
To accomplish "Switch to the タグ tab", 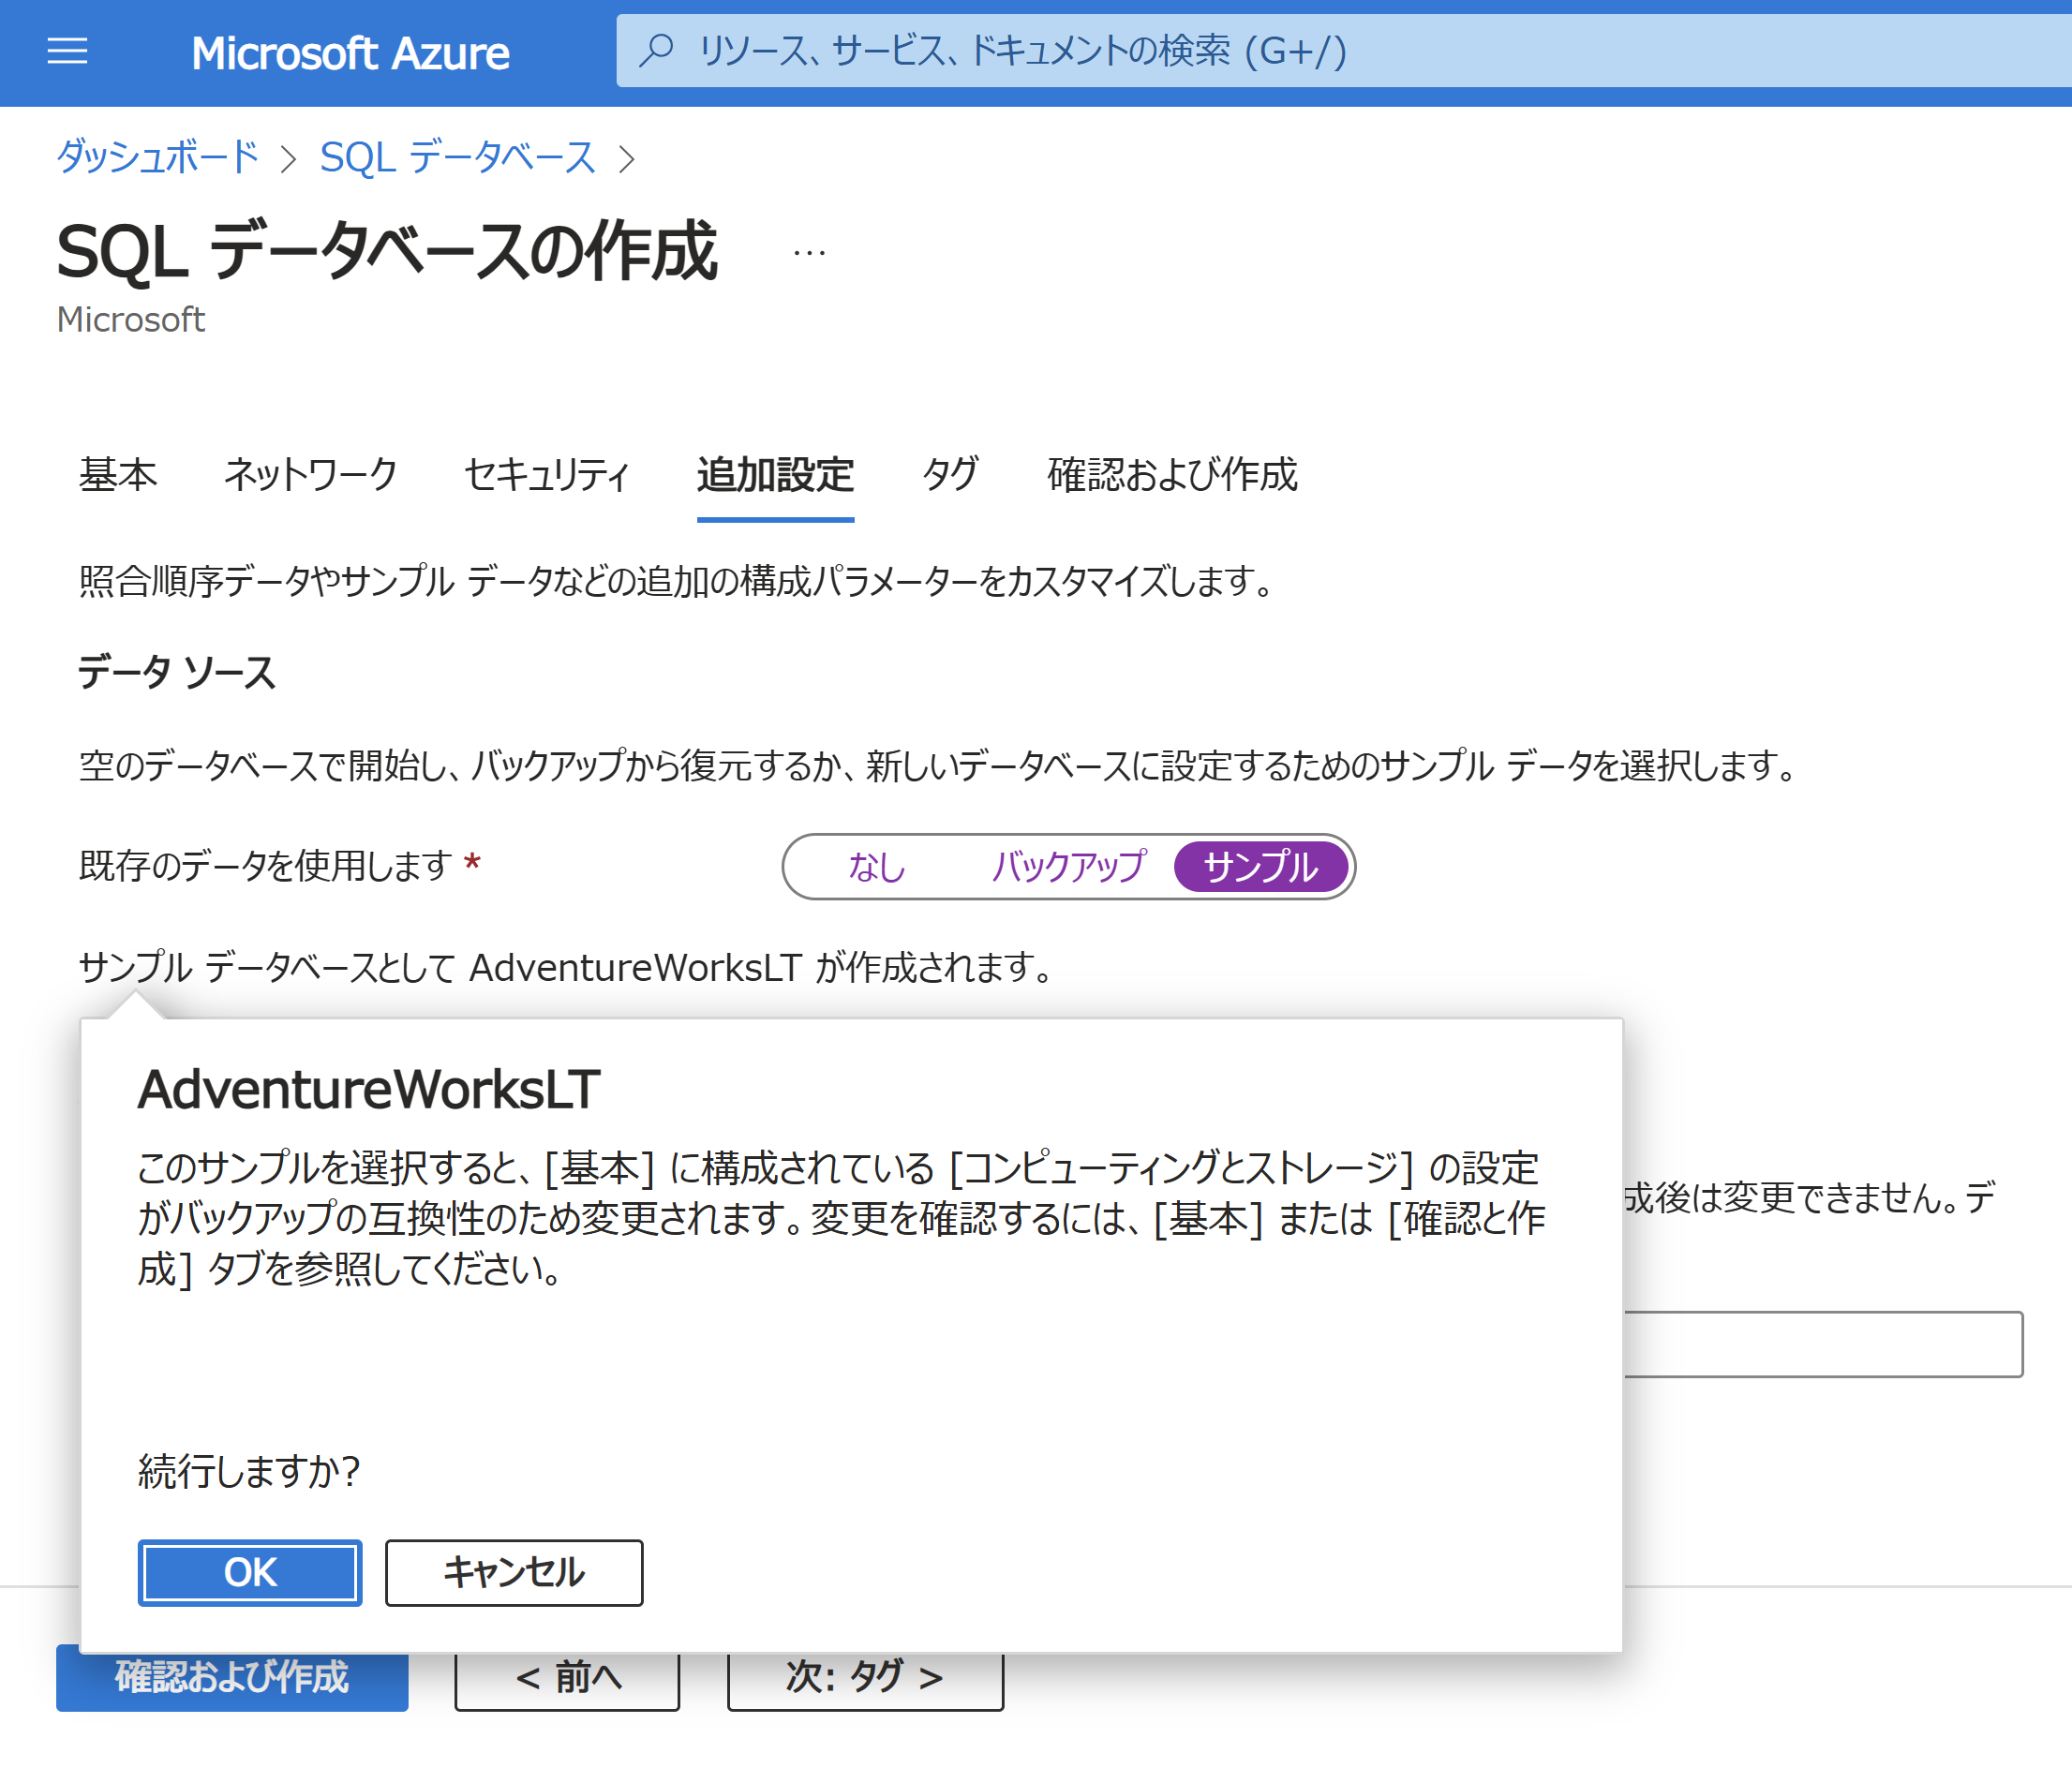I will point(950,474).
